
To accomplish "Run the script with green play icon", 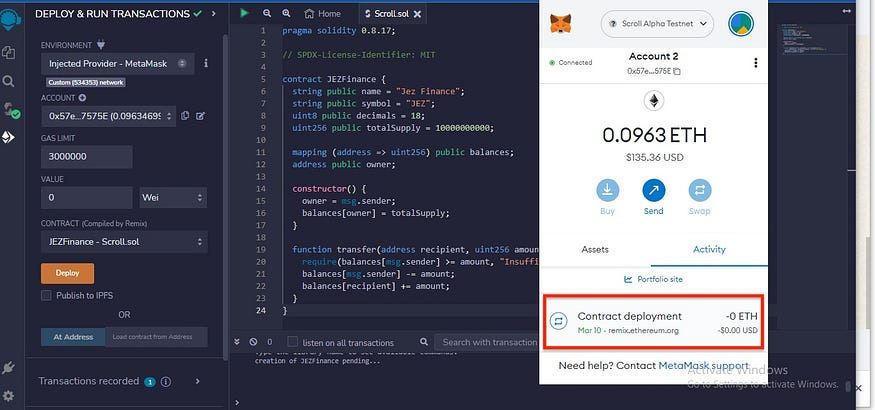I will [244, 13].
